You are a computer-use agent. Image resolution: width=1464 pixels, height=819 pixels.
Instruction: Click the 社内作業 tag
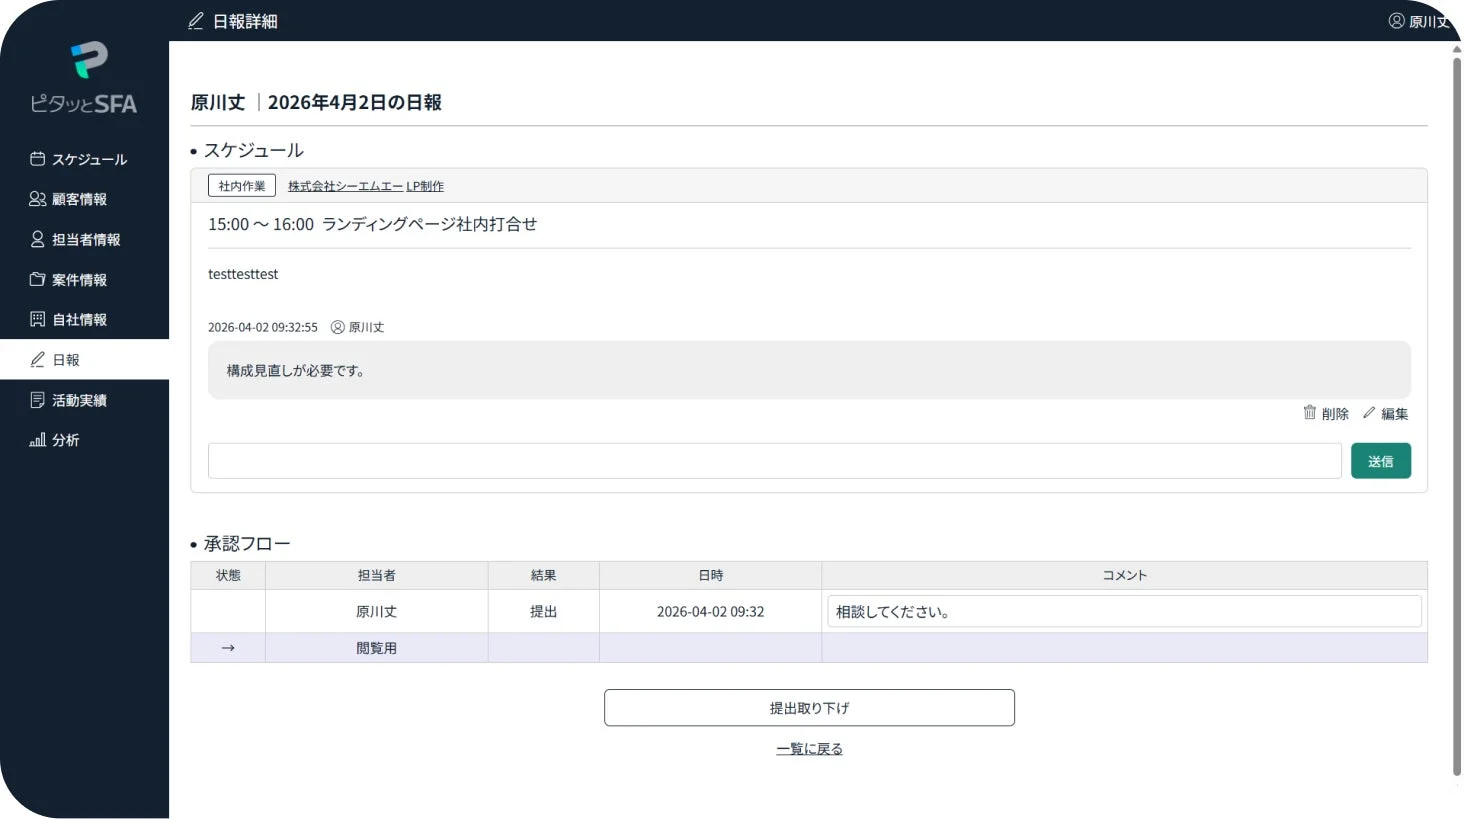pyautogui.click(x=242, y=186)
